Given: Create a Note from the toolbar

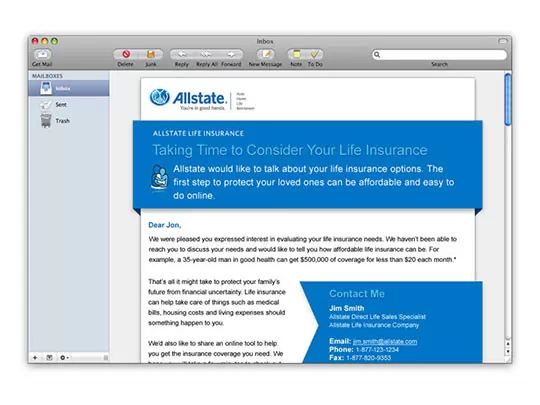Looking at the screenshot, I should point(296,54).
